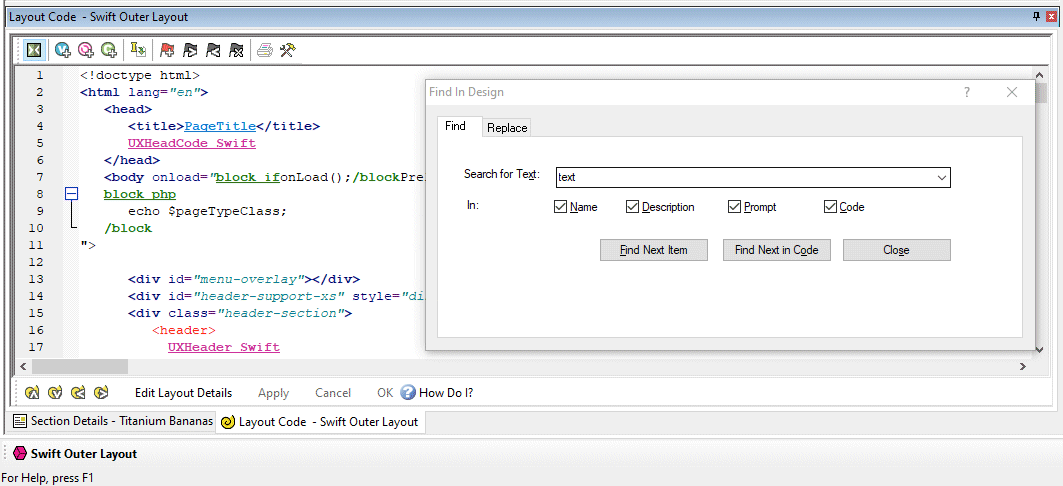The image size is (1063, 486).
Task: Collapse the block_php code fold on line 8
Action: (x=71, y=195)
